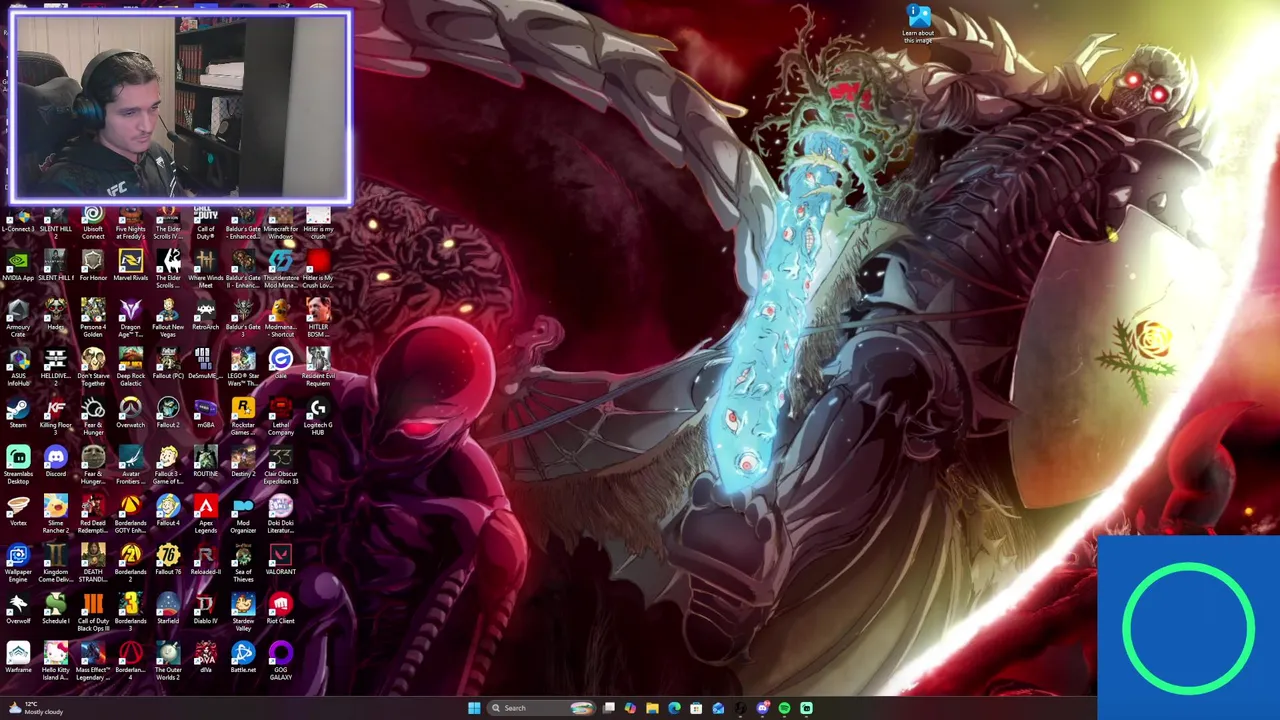This screenshot has height=720, width=1280.
Task: Open the RetroArch shortcut
Action: pyautogui.click(x=205, y=315)
